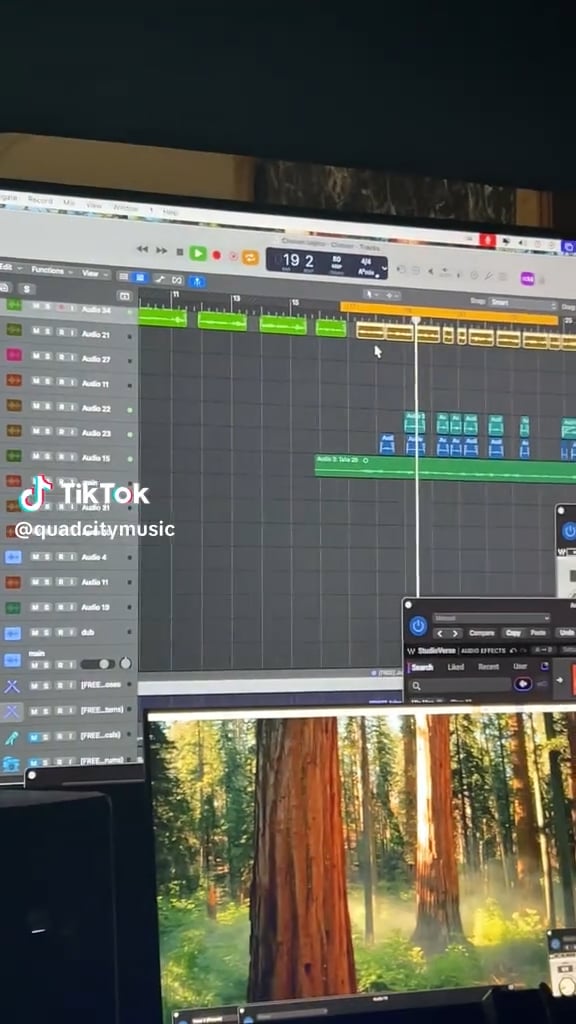Click the red Record button

point(216,255)
